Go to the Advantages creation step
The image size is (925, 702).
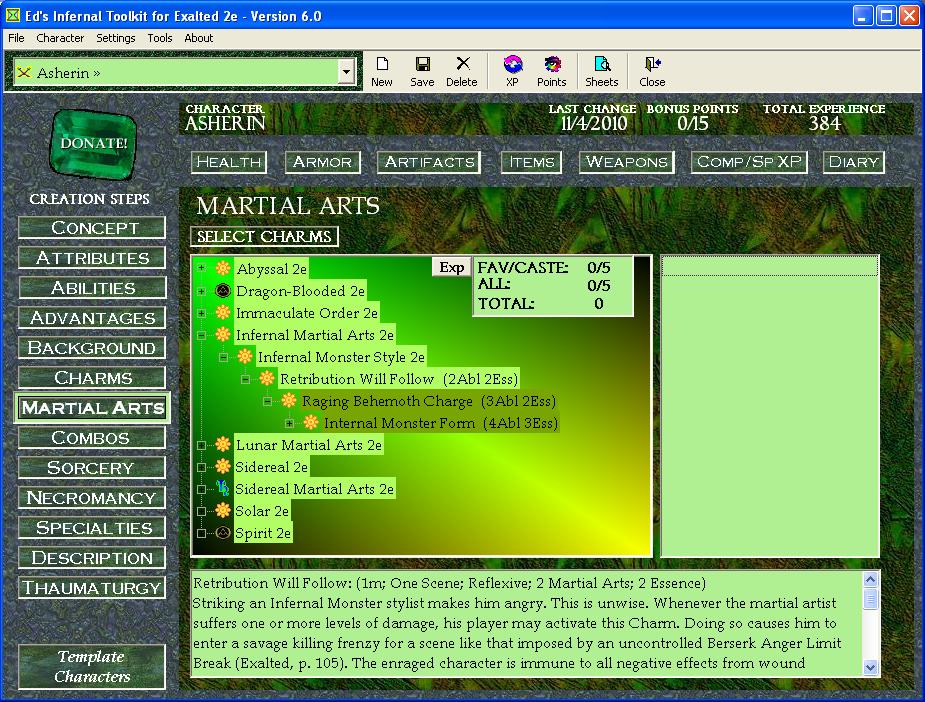point(92,318)
